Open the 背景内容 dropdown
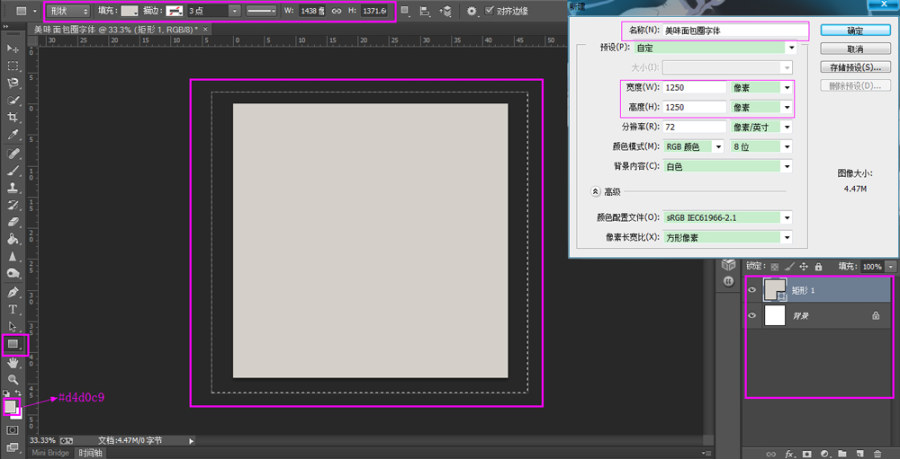Screen dimensions: 900x459 point(728,166)
